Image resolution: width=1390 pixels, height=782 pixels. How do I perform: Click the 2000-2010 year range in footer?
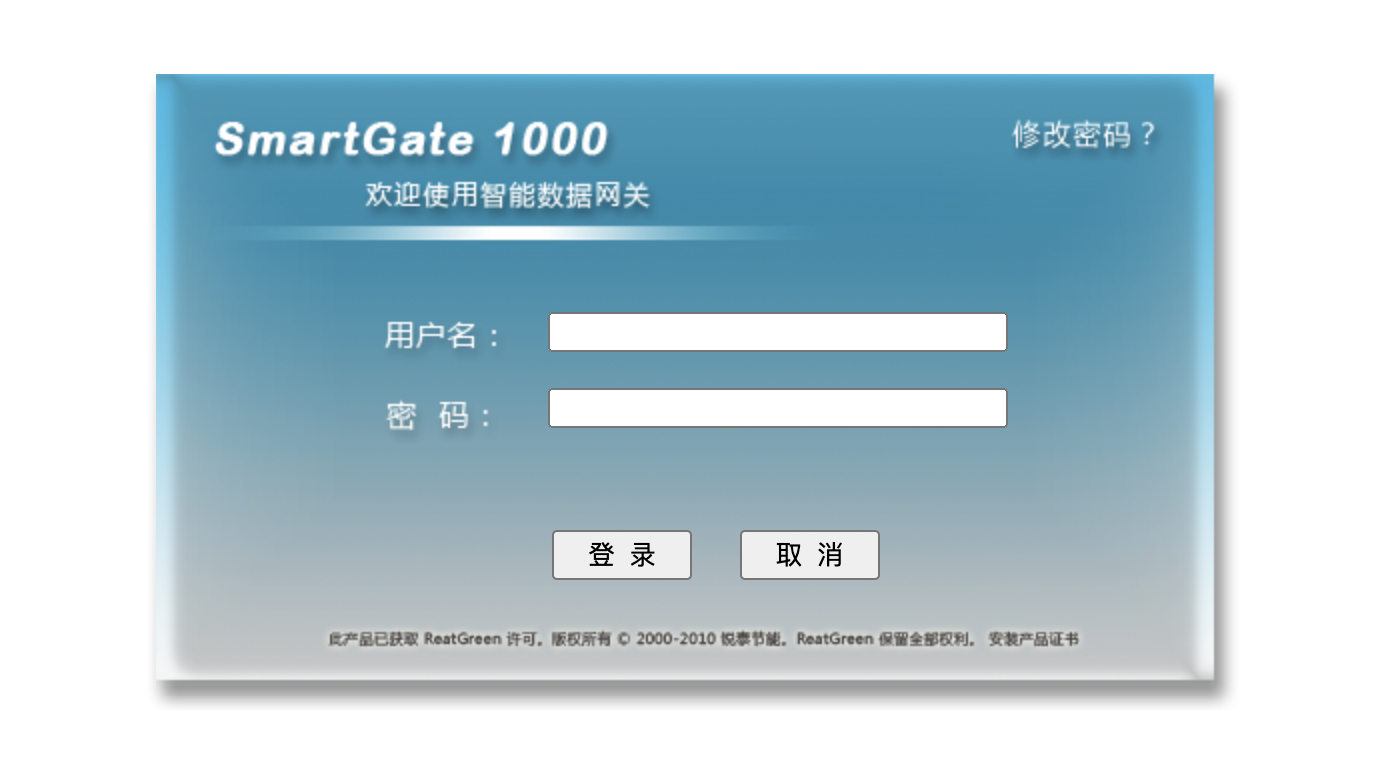pyautogui.click(x=675, y=639)
